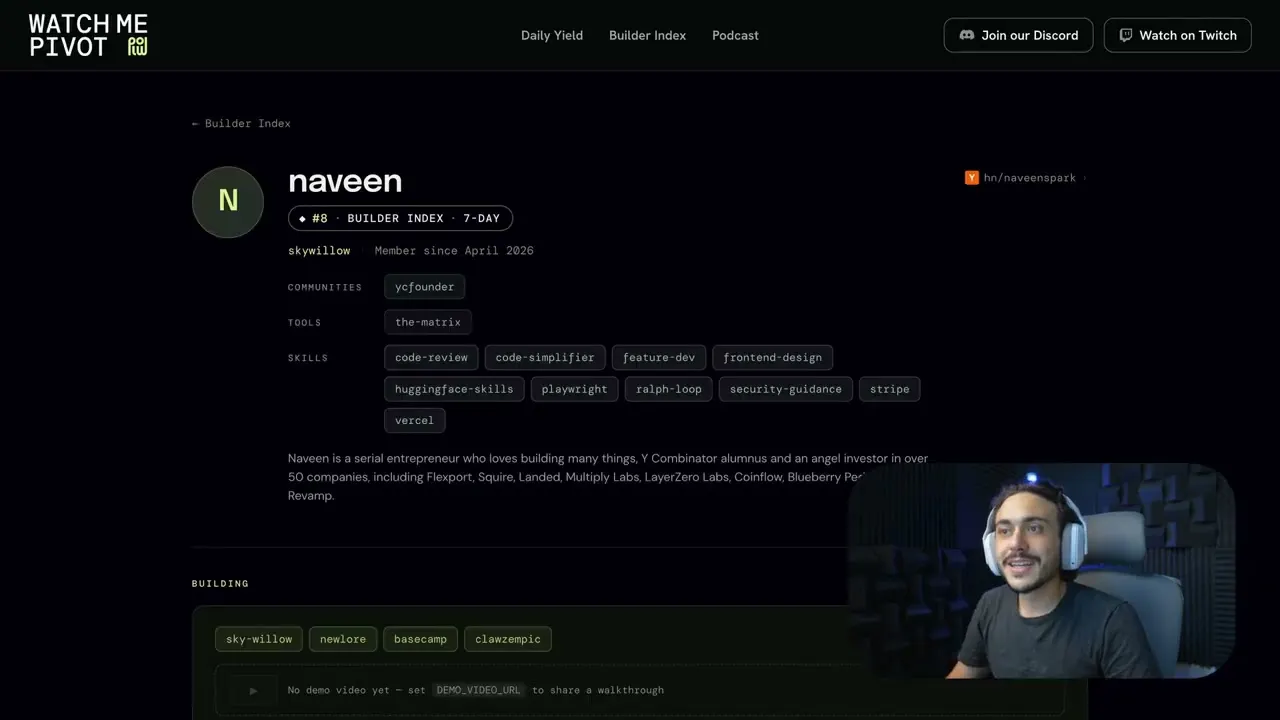Screen dimensions: 1280x720
Task: Click the ralph-loop skill tag
Action: click(x=669, y=389)
